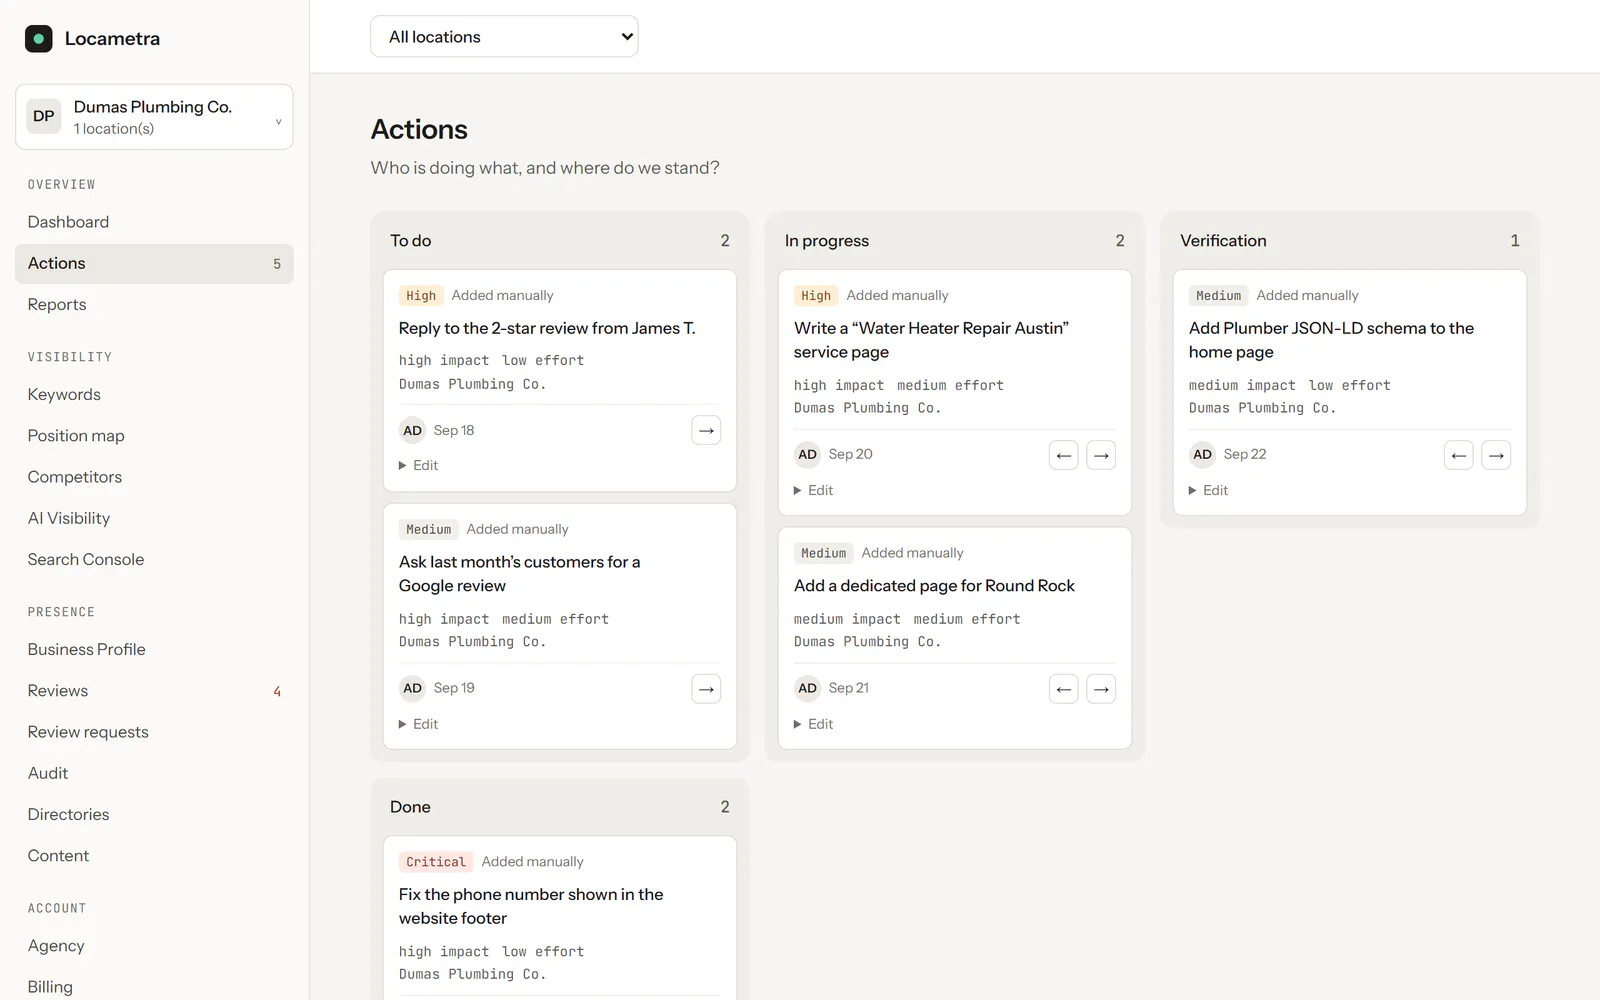This screenshot has width=1600, height=1000.
Task: Go to Reports in sidebar
Action: click(154, 305)
